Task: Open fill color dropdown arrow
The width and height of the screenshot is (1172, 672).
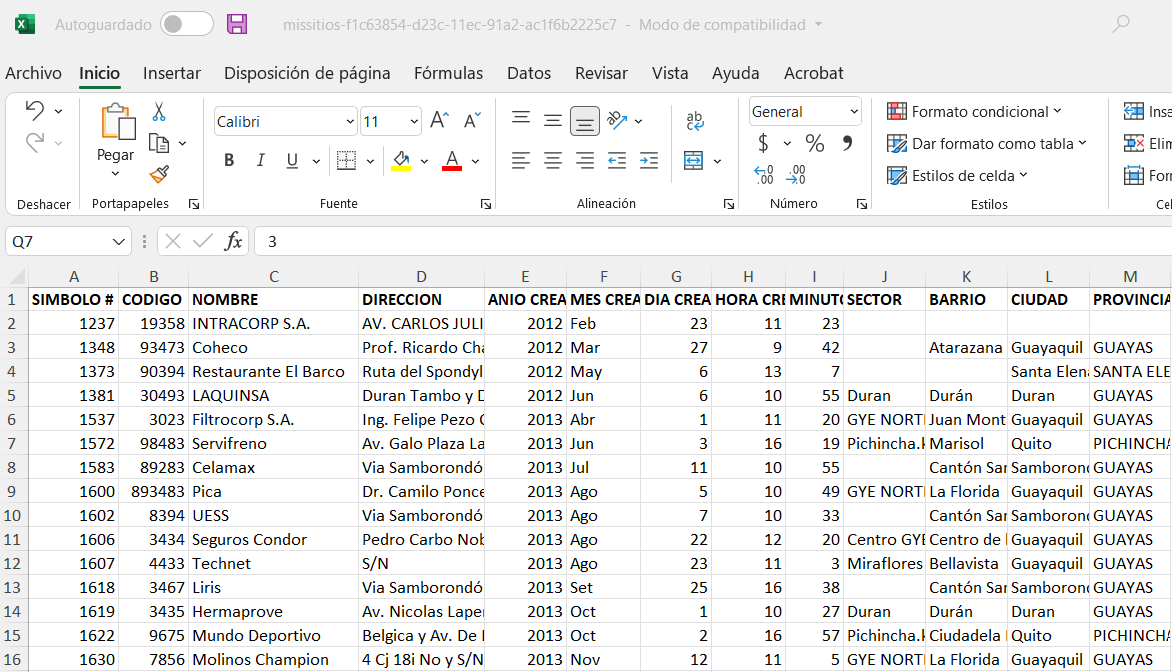Action: coord(425,161)
